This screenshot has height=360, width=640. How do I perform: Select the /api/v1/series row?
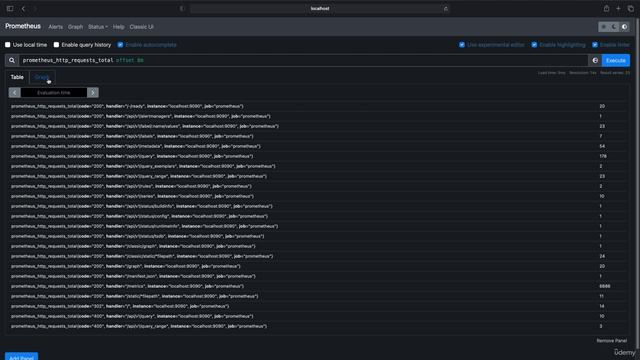pyautogui.click(x=318, y=196)
